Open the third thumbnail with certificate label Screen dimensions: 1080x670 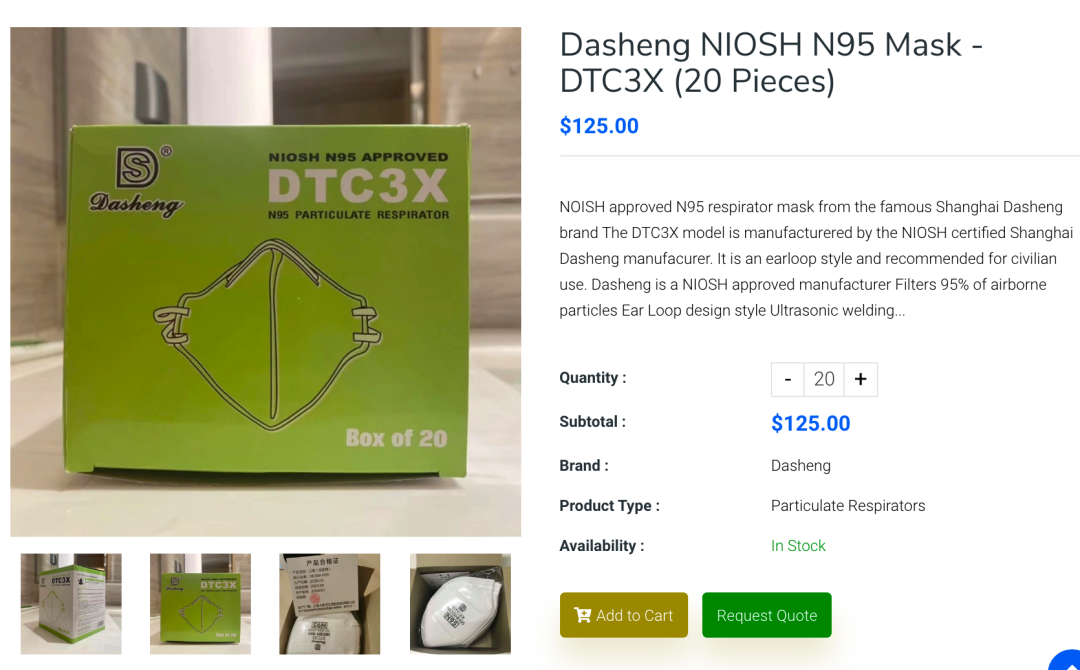point(329,604)
